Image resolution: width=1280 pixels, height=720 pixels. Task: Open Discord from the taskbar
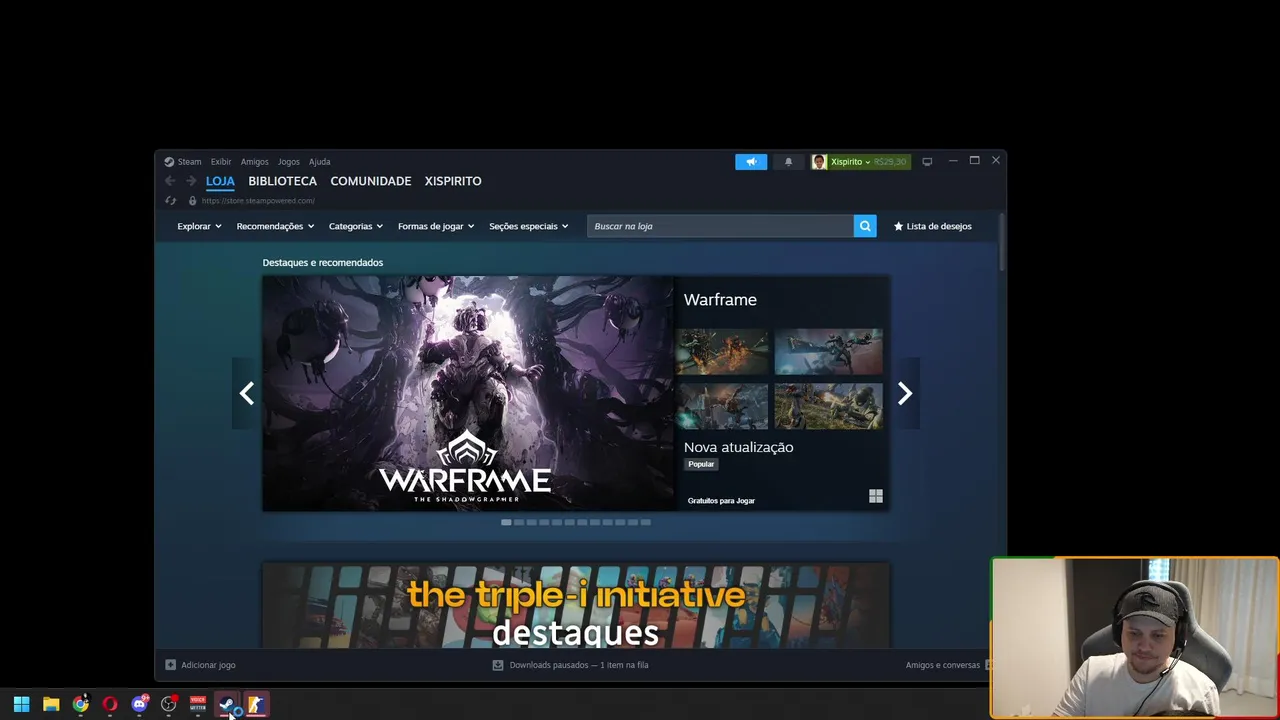(x=139, y=704)
